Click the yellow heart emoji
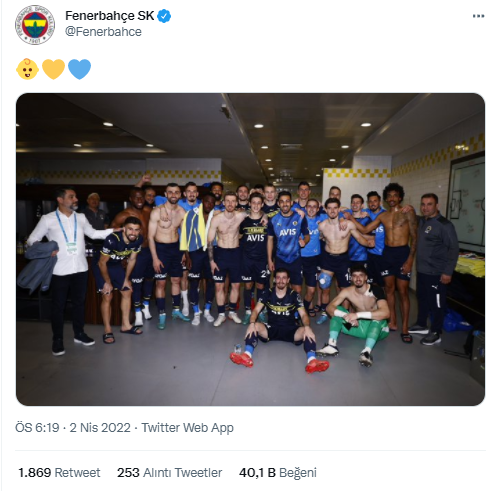This screenshot has width=500, height=491. coord(53,69)
